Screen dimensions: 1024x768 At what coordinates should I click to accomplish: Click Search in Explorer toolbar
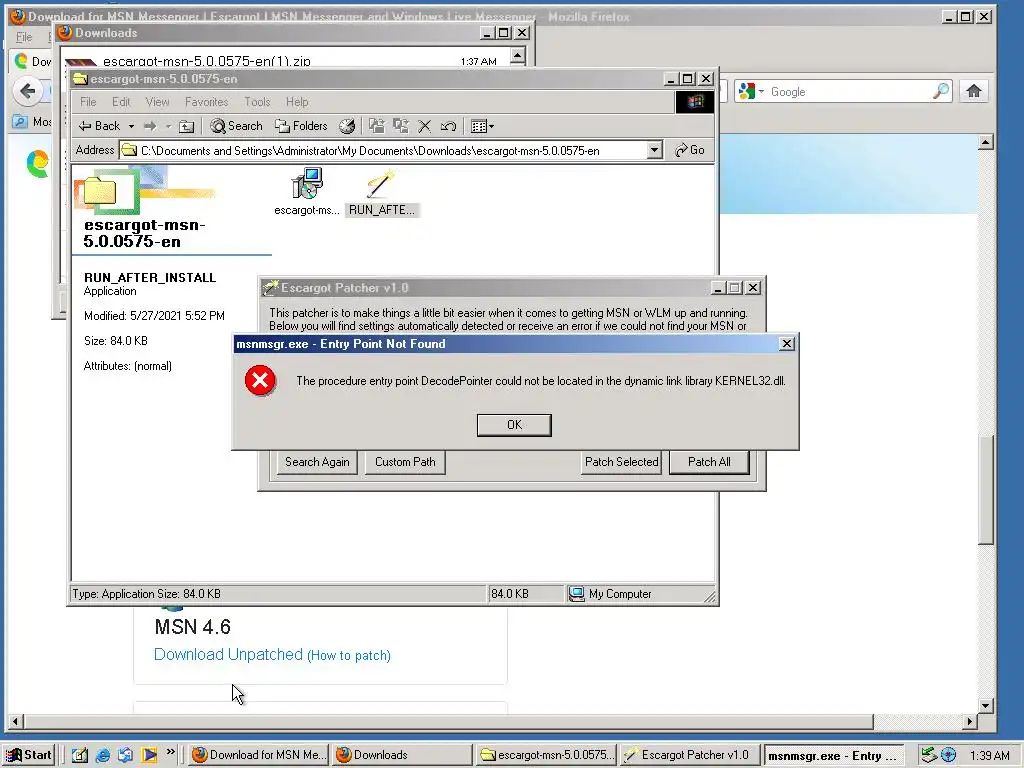[x=236, y=126]
